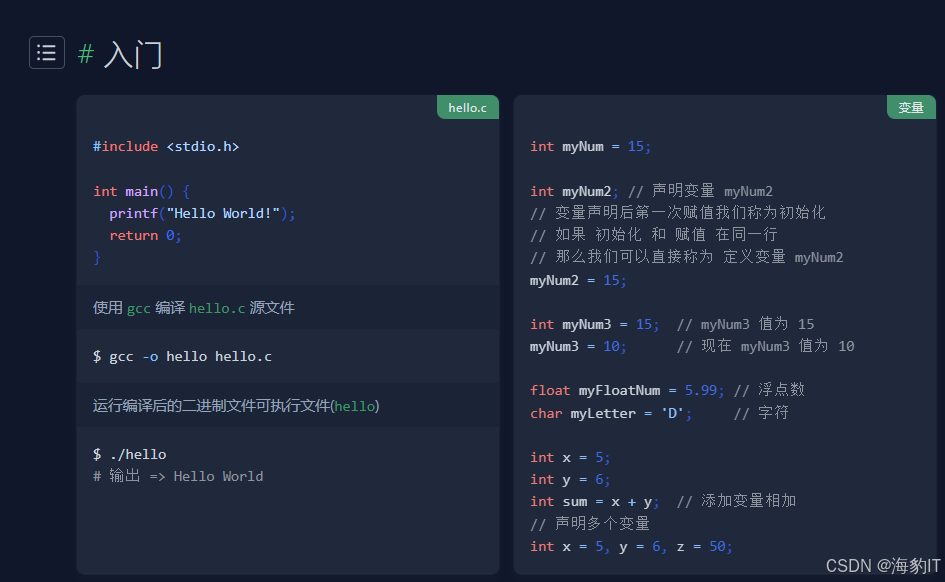Click the green # heading anchor
This screenshot has width=945, height=582.
coord(85,55)
